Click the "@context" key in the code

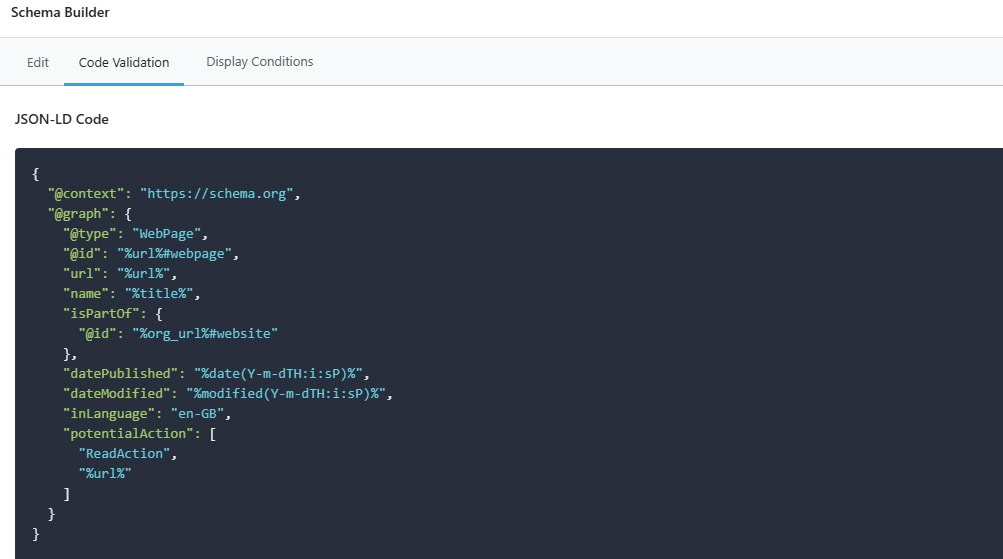(x=86, y=194)
